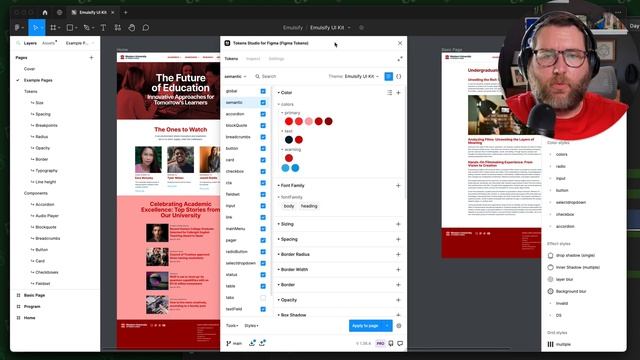This screenshot has height=360, width=640.
Task: Collapse the Font Family section
Action: 291,185
